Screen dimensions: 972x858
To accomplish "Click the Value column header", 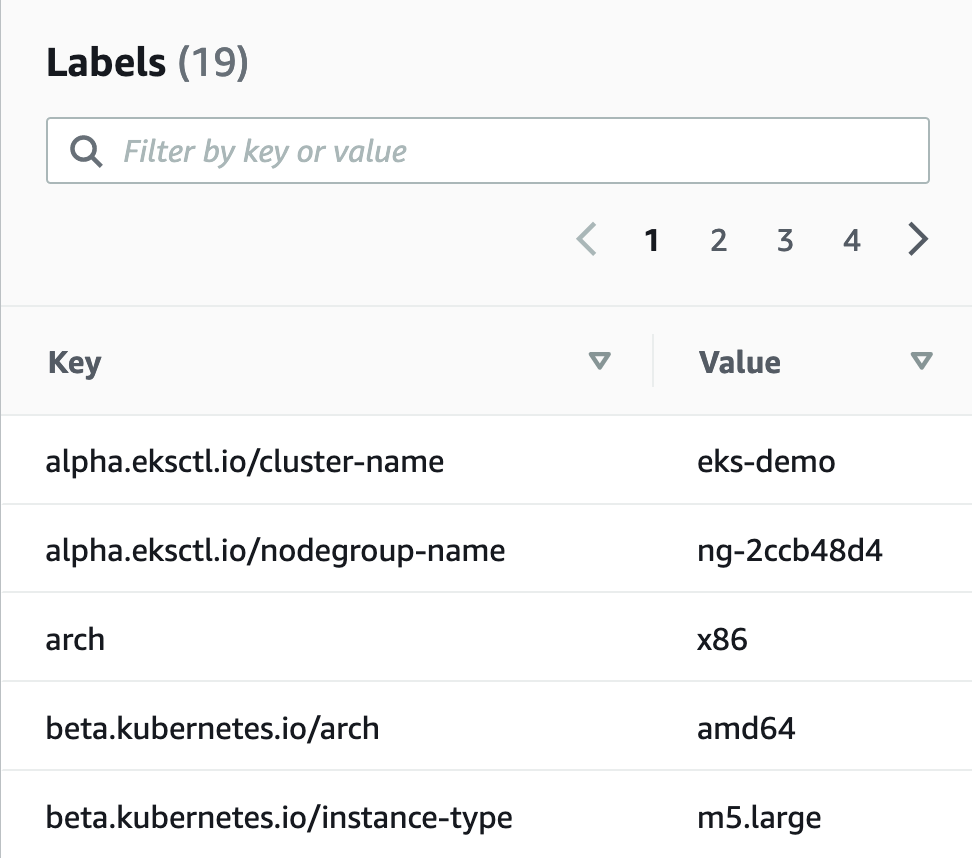I will point(740,362).
